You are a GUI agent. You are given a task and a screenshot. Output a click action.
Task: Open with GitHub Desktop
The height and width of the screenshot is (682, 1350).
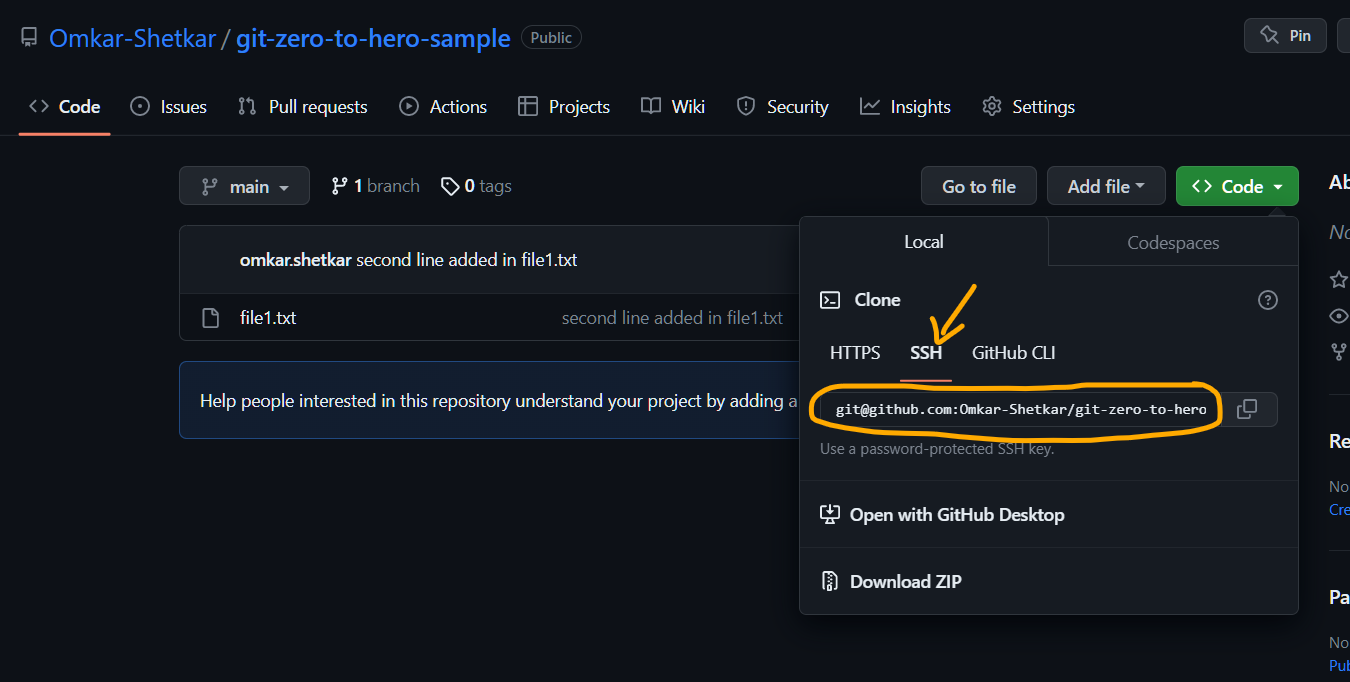(x=956, y=515)
